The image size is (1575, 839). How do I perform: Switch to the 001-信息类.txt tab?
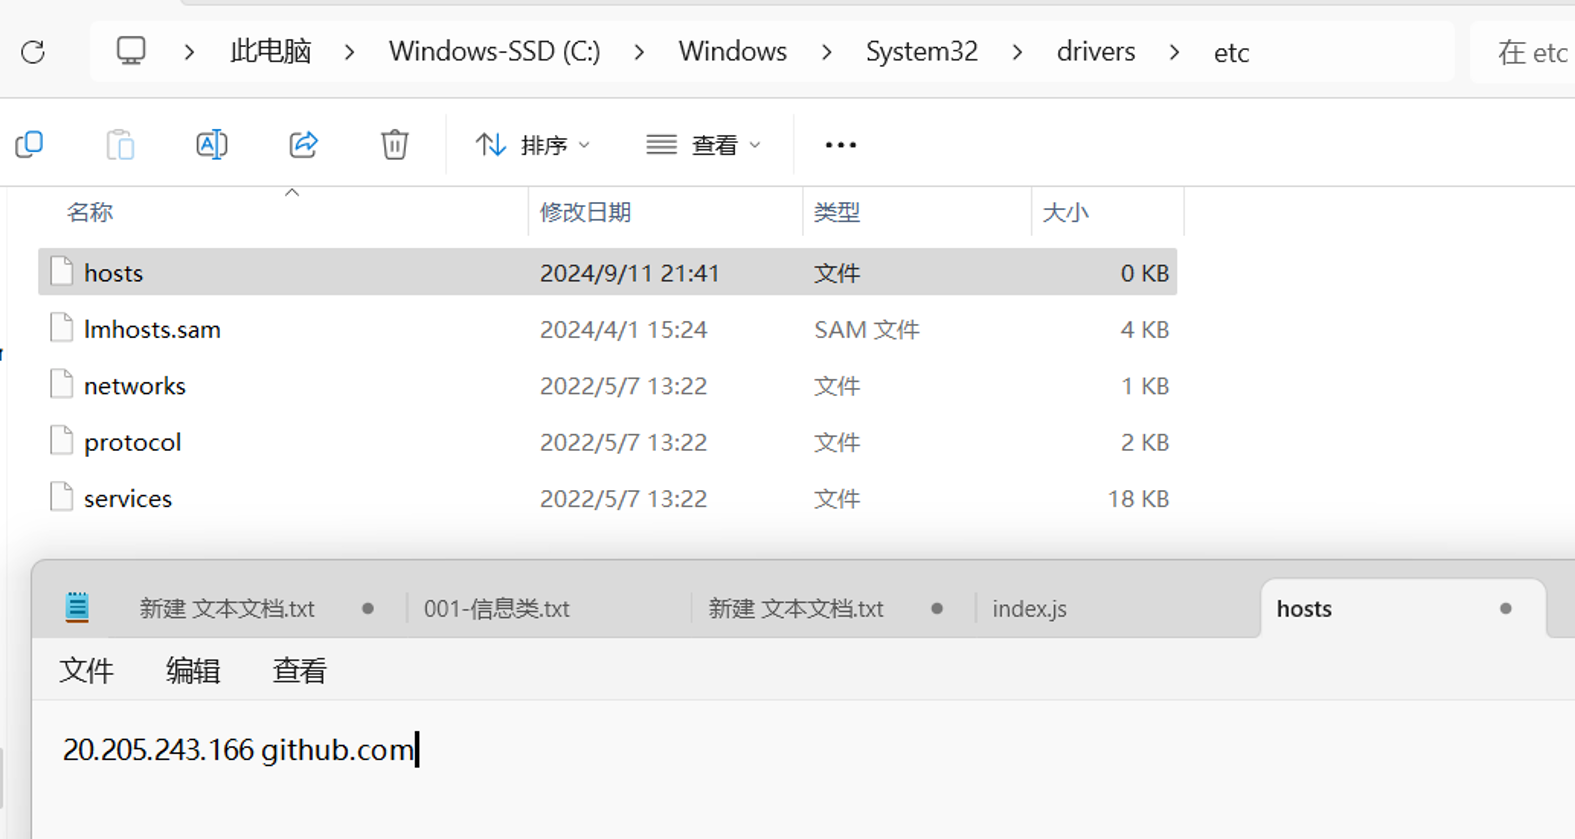pos(497,609)
